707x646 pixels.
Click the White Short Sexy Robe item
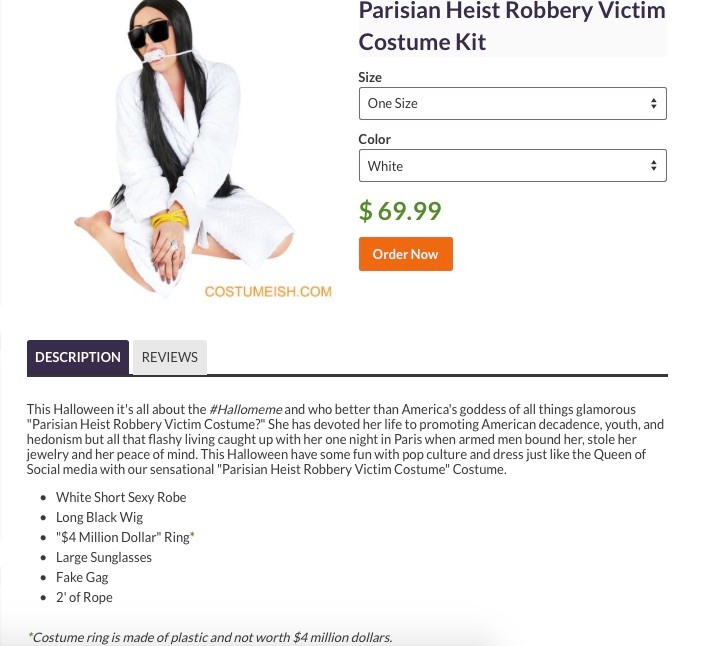coord(121,497)
